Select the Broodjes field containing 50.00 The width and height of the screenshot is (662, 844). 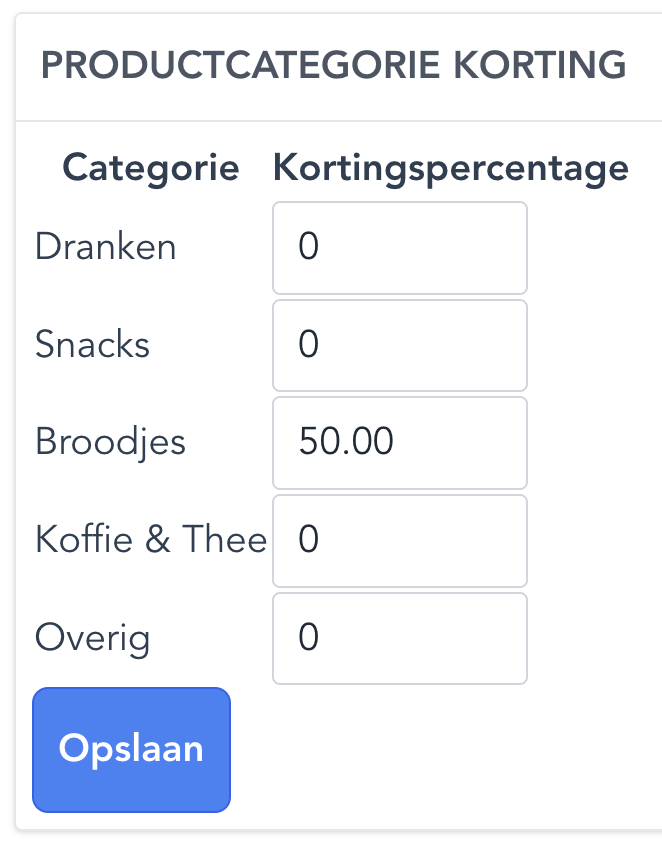point(399,442)
